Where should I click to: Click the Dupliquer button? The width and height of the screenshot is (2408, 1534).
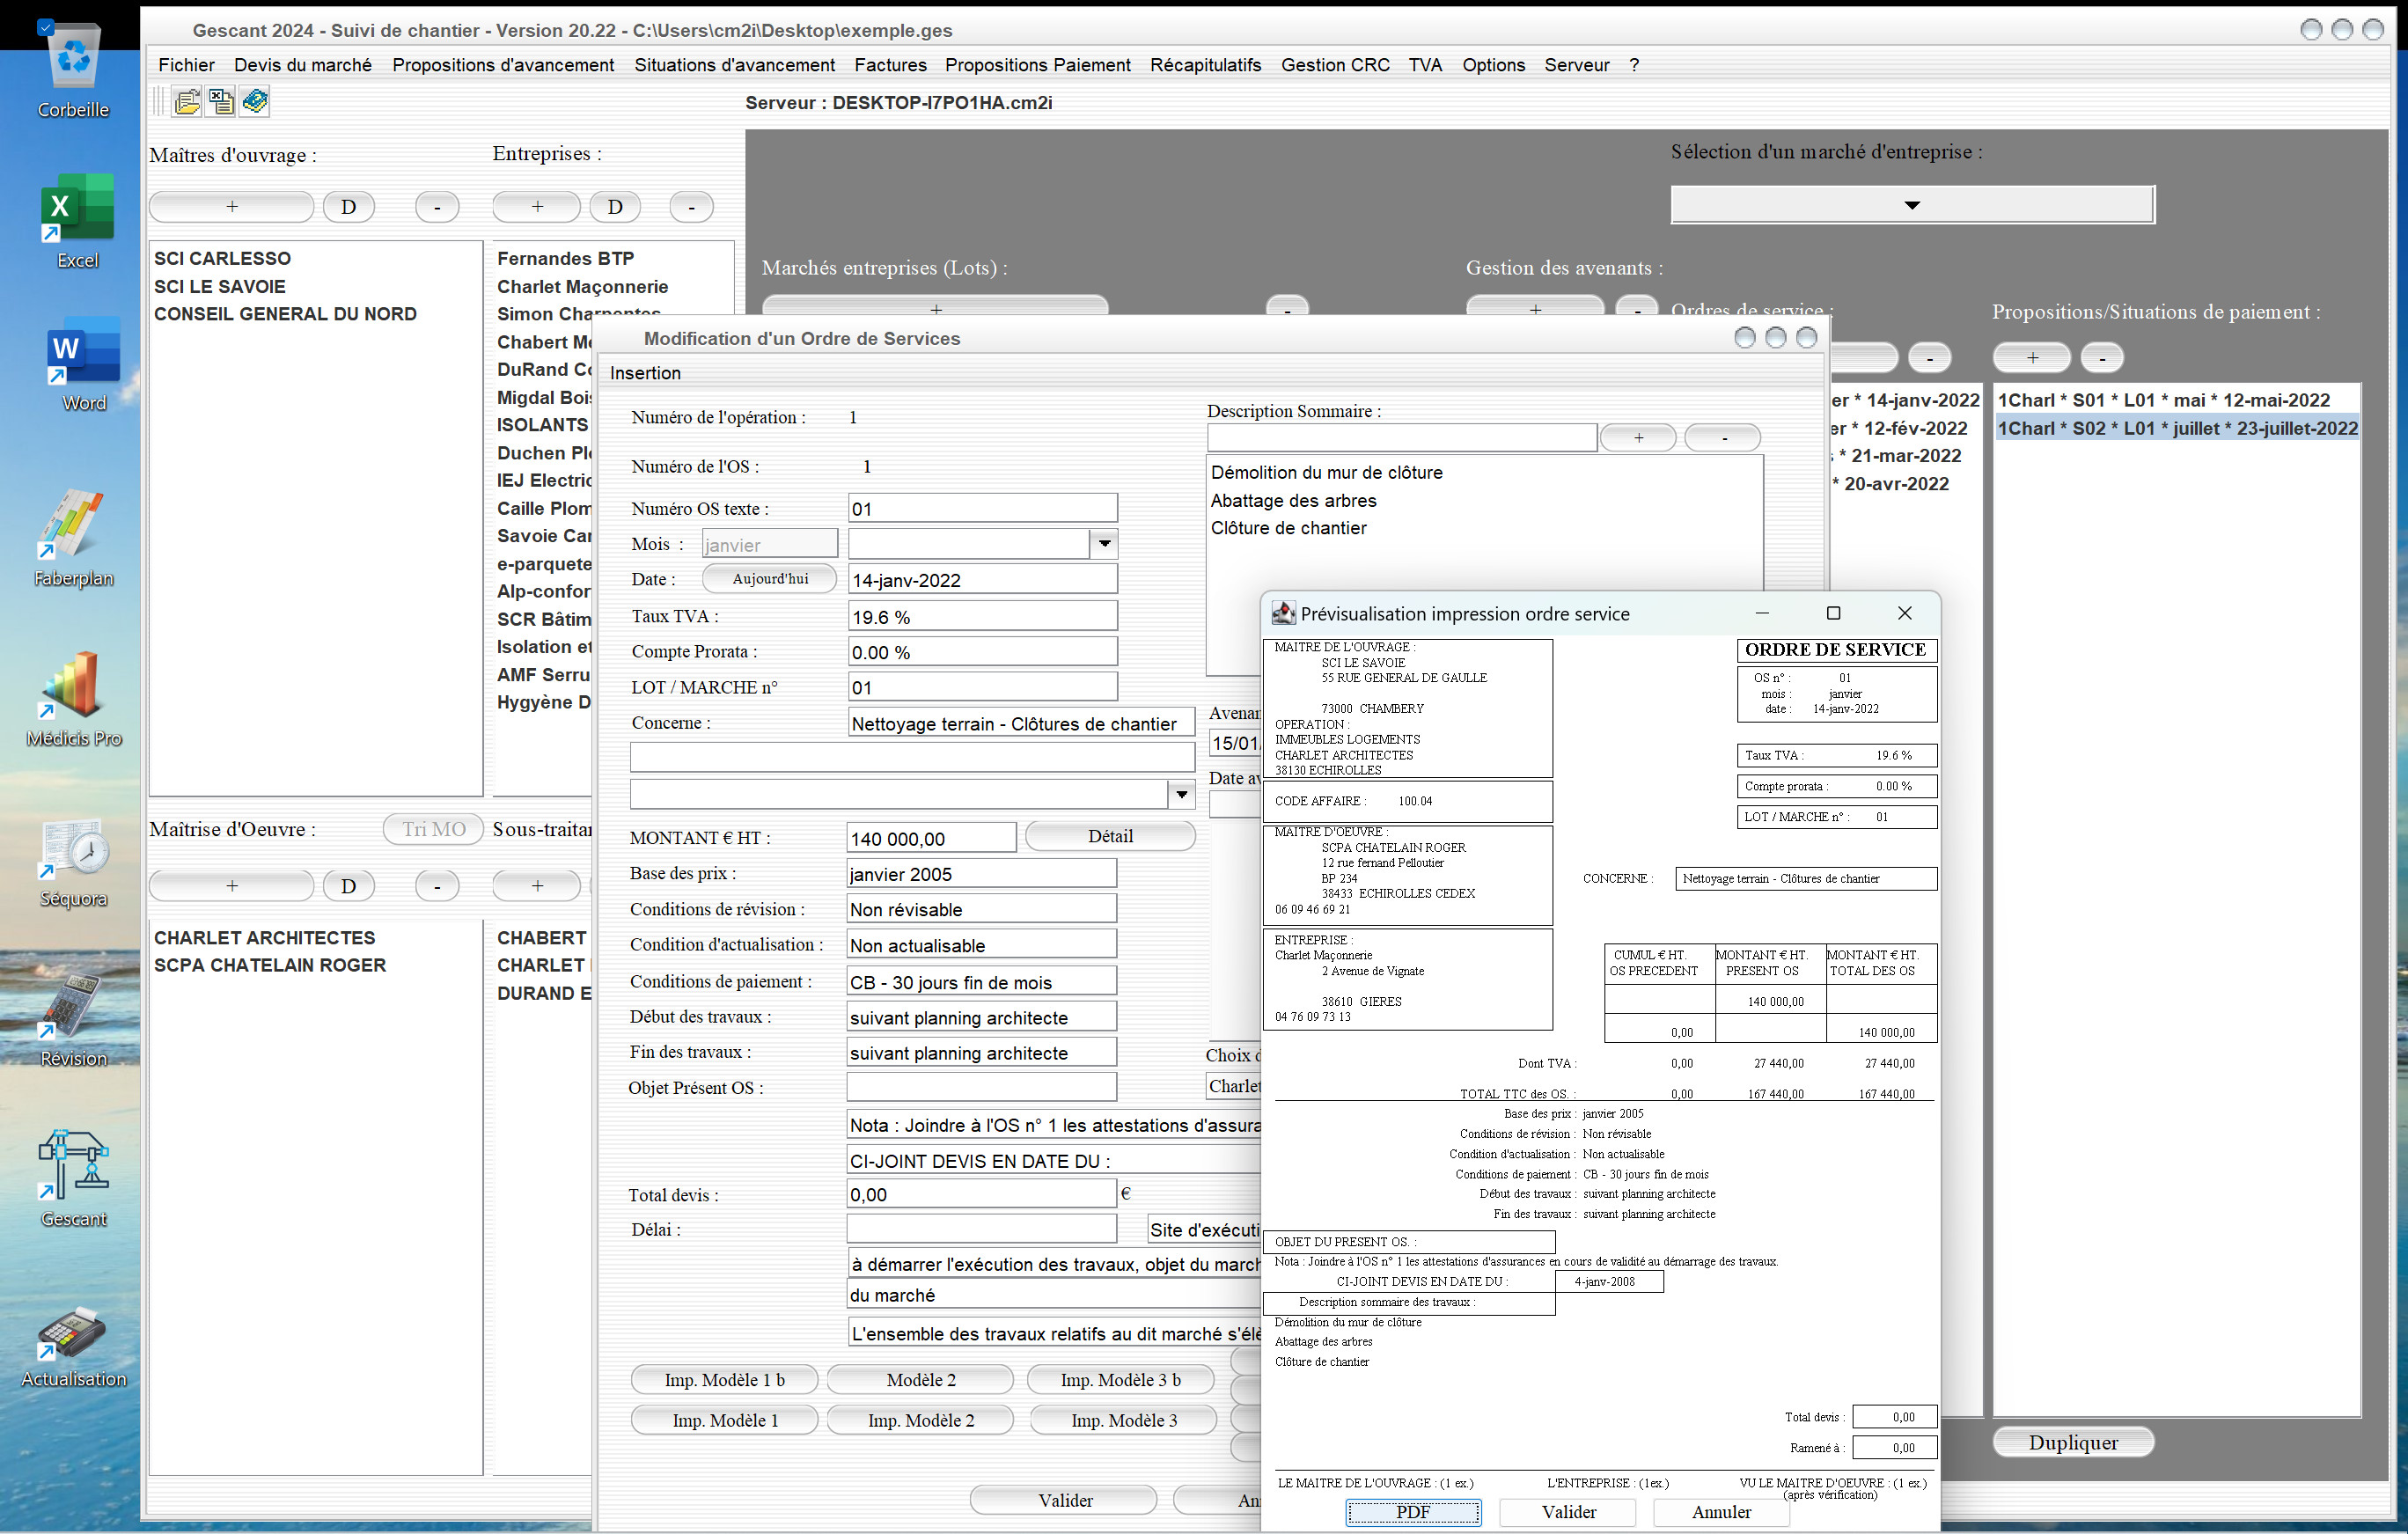pyautogui.click(x=2072, y=1442)
